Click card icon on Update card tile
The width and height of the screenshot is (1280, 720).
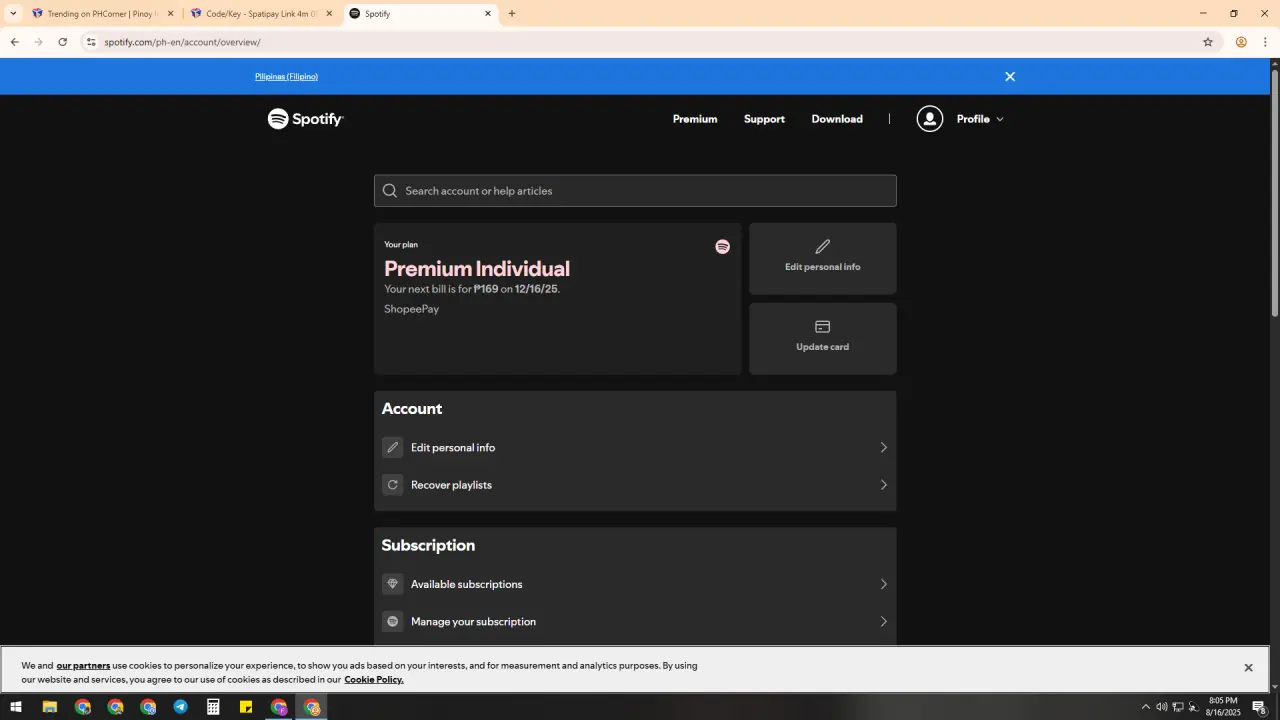tap(823, 327)
